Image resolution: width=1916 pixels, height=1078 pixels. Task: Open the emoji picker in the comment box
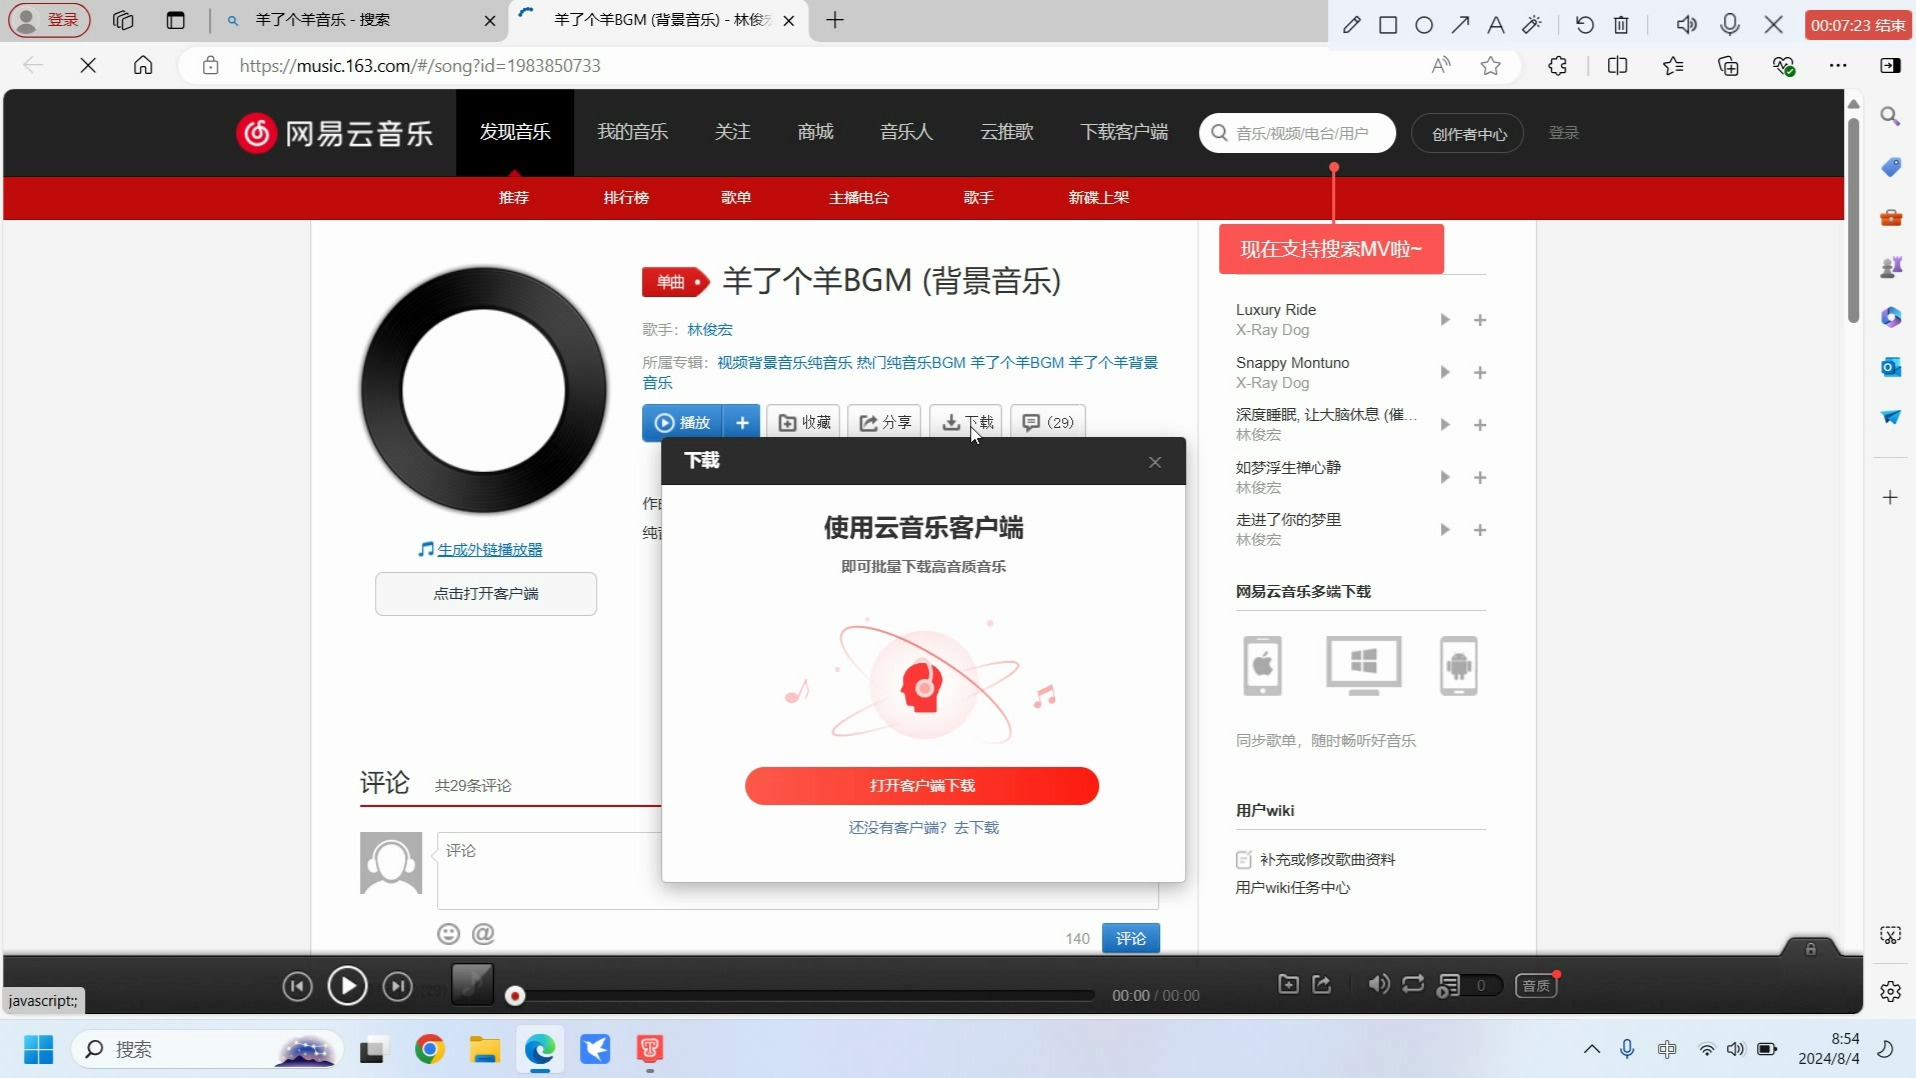tap(448, 934)
